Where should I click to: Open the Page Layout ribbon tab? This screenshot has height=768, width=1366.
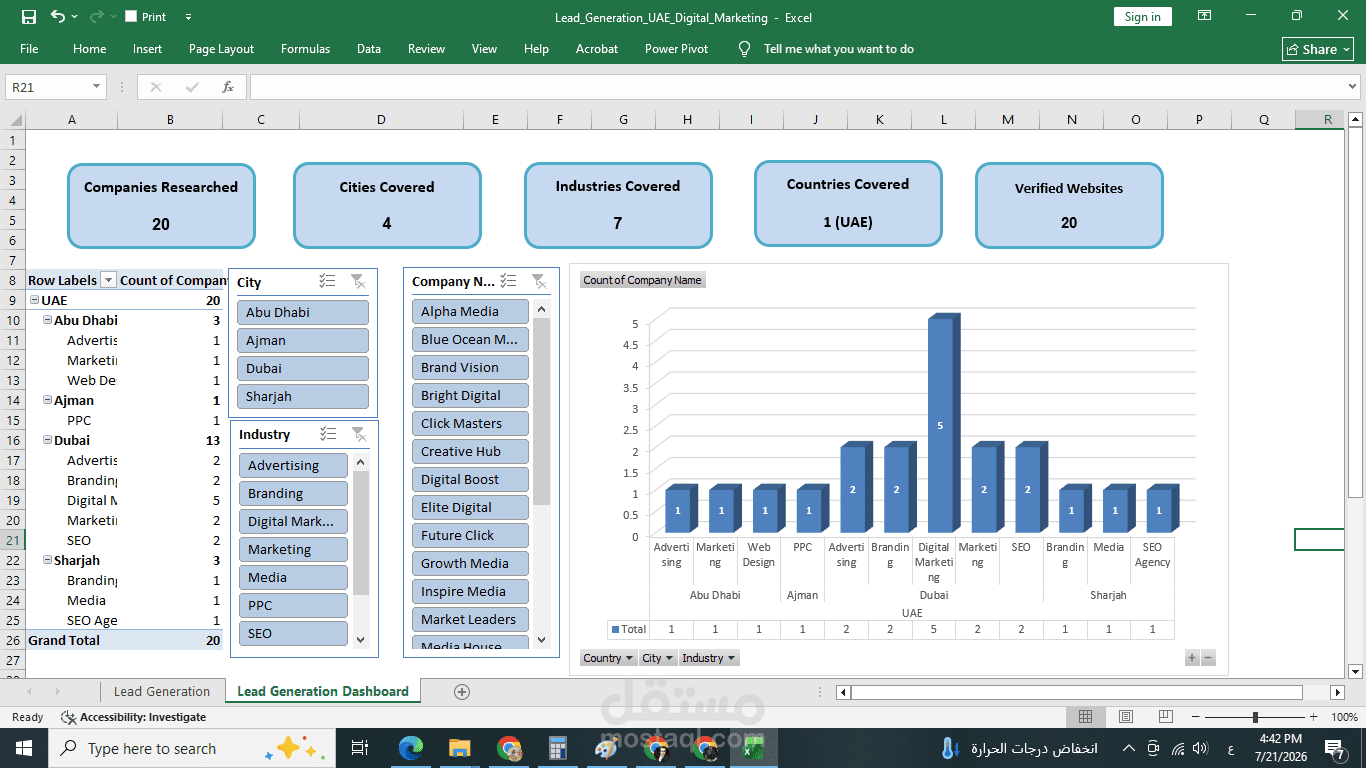coord(221,49)
